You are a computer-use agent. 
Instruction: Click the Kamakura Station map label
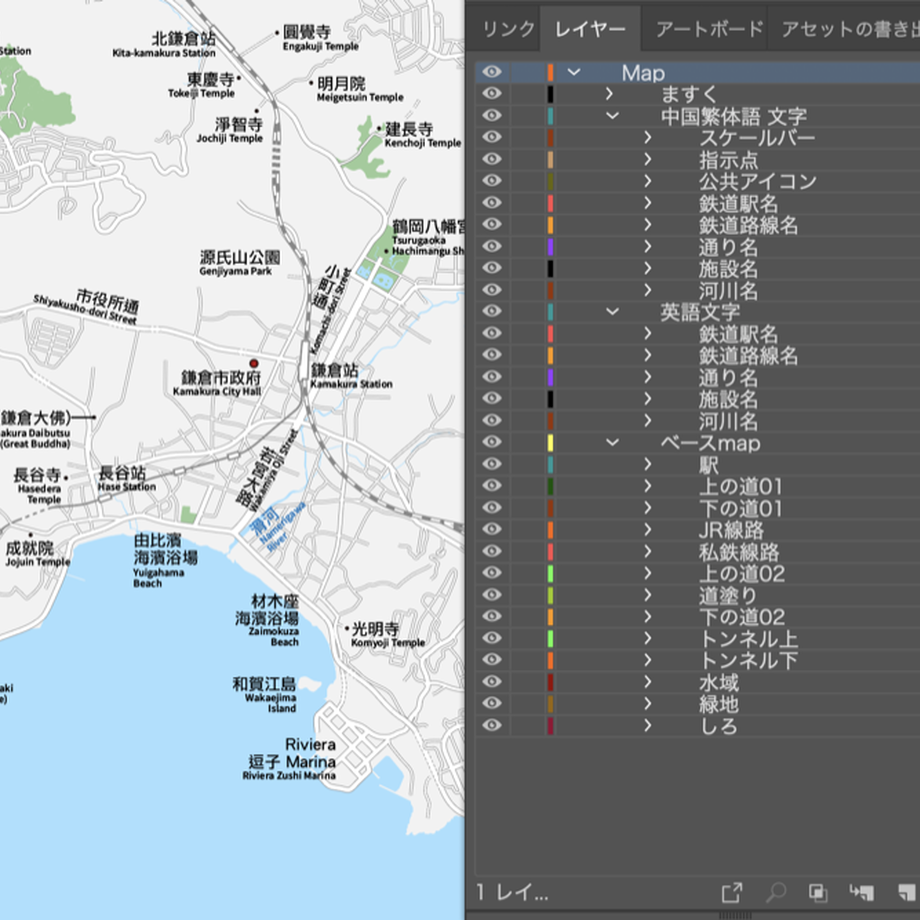(351, 384)
